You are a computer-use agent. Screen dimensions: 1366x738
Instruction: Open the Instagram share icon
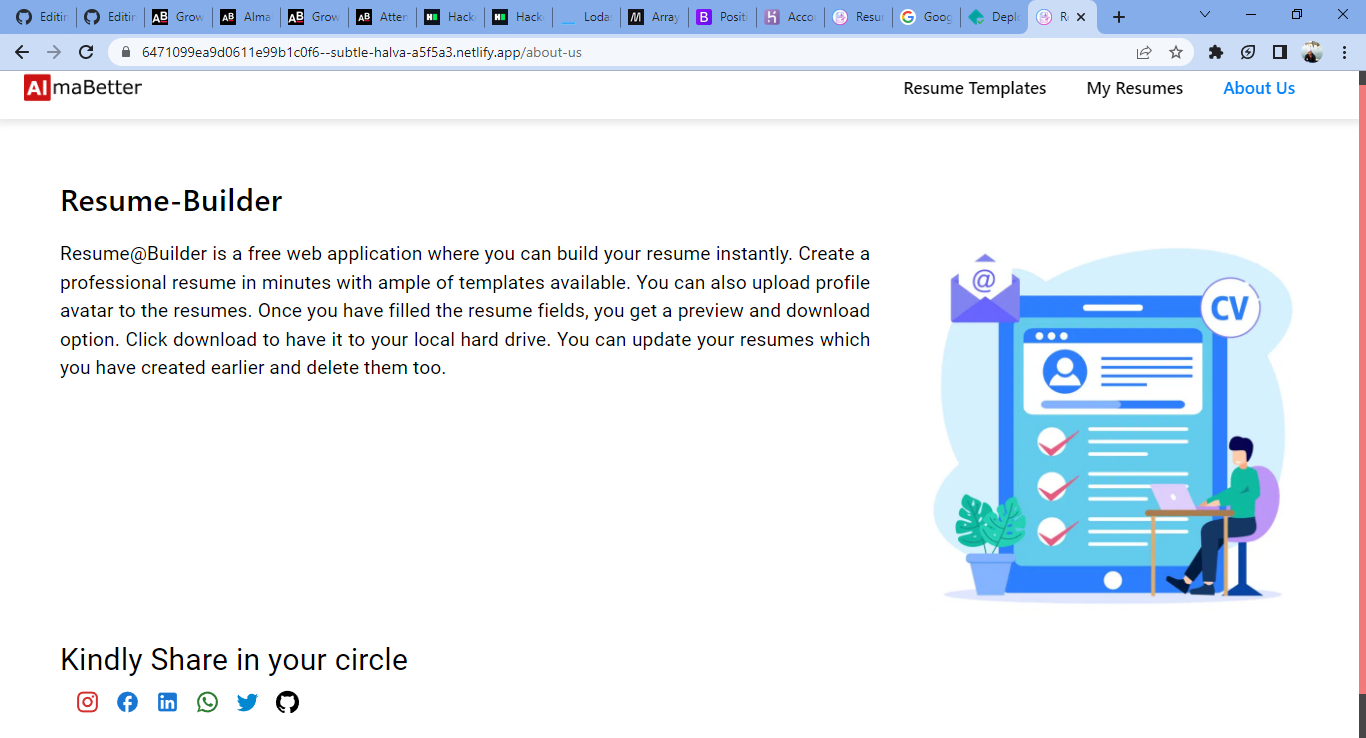pos(87,702)
